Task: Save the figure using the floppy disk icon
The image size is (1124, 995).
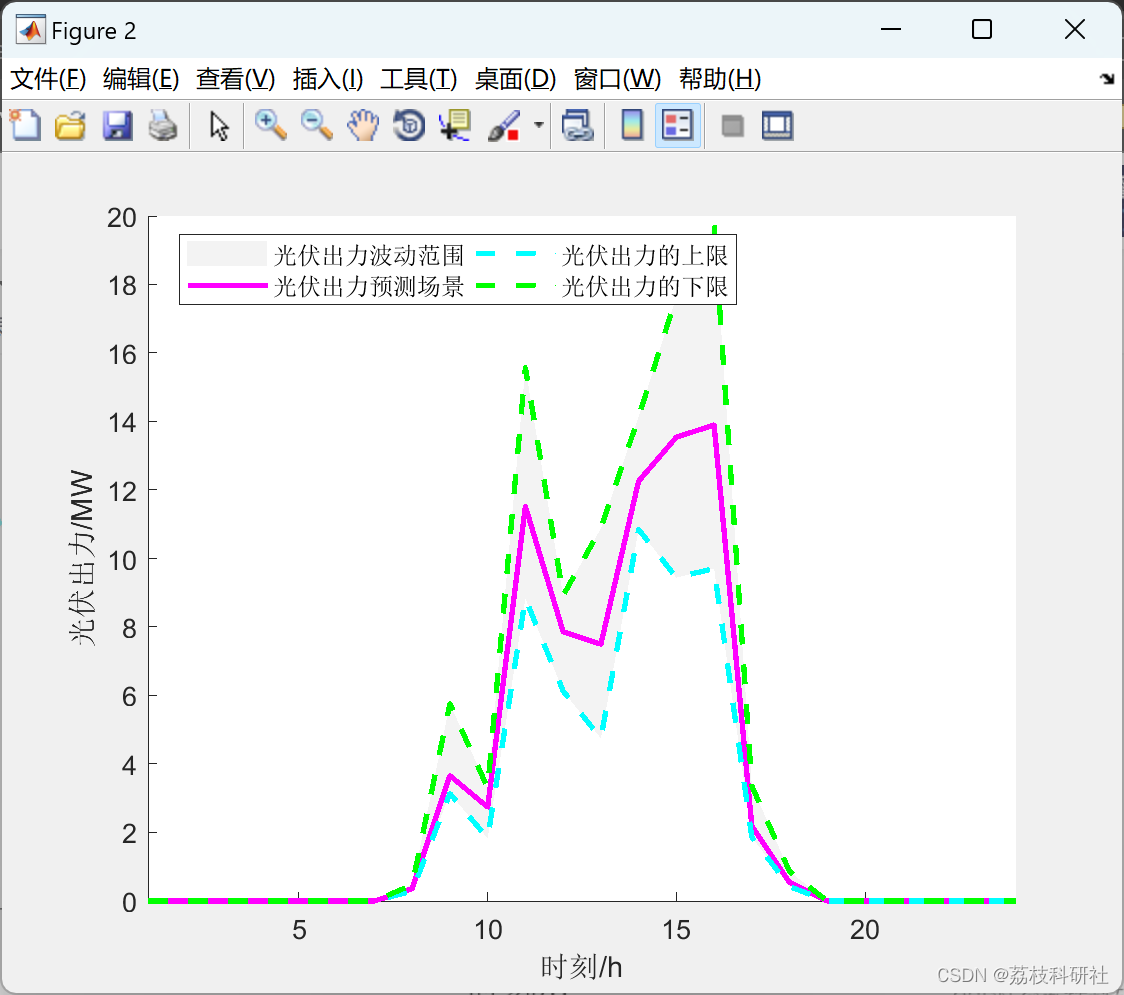Action: click(117, 125)
